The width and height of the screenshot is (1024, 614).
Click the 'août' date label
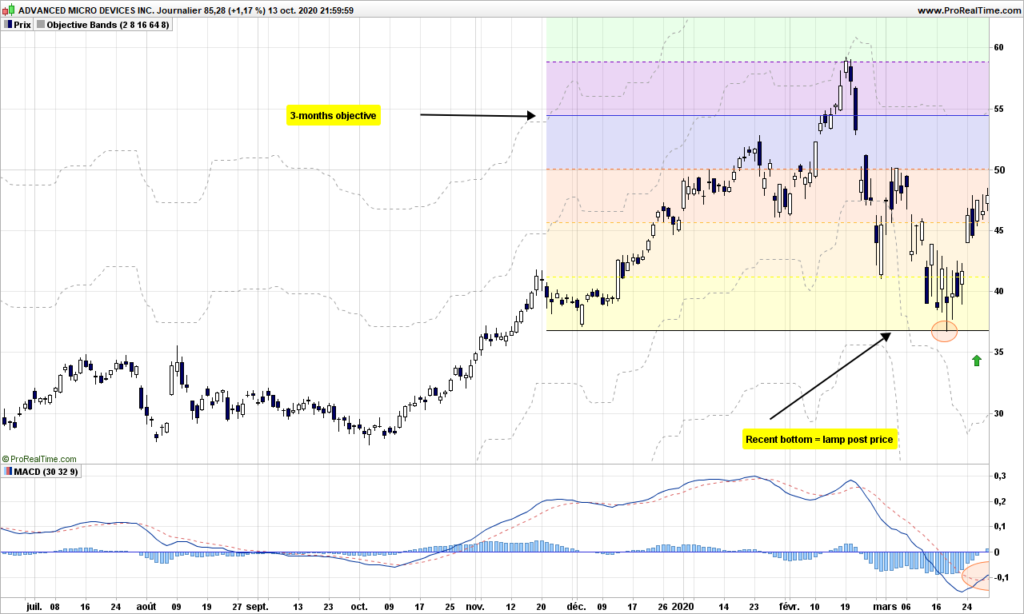146,606
